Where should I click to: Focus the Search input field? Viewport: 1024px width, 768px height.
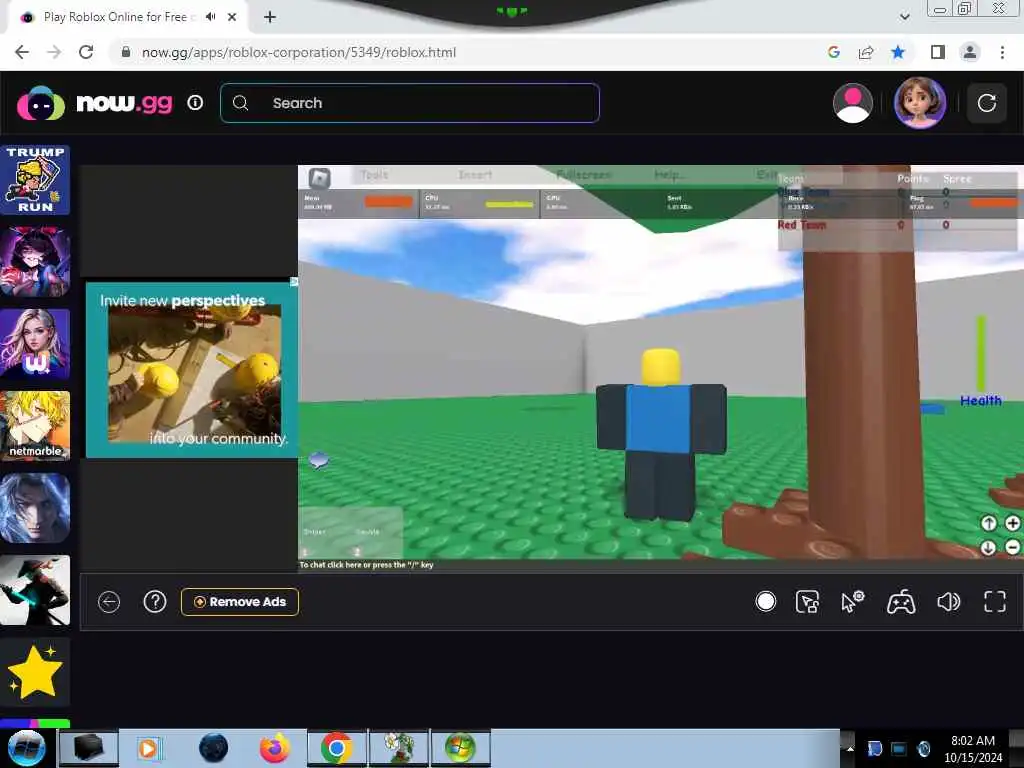pyautogui.click(x=409, y=103)
